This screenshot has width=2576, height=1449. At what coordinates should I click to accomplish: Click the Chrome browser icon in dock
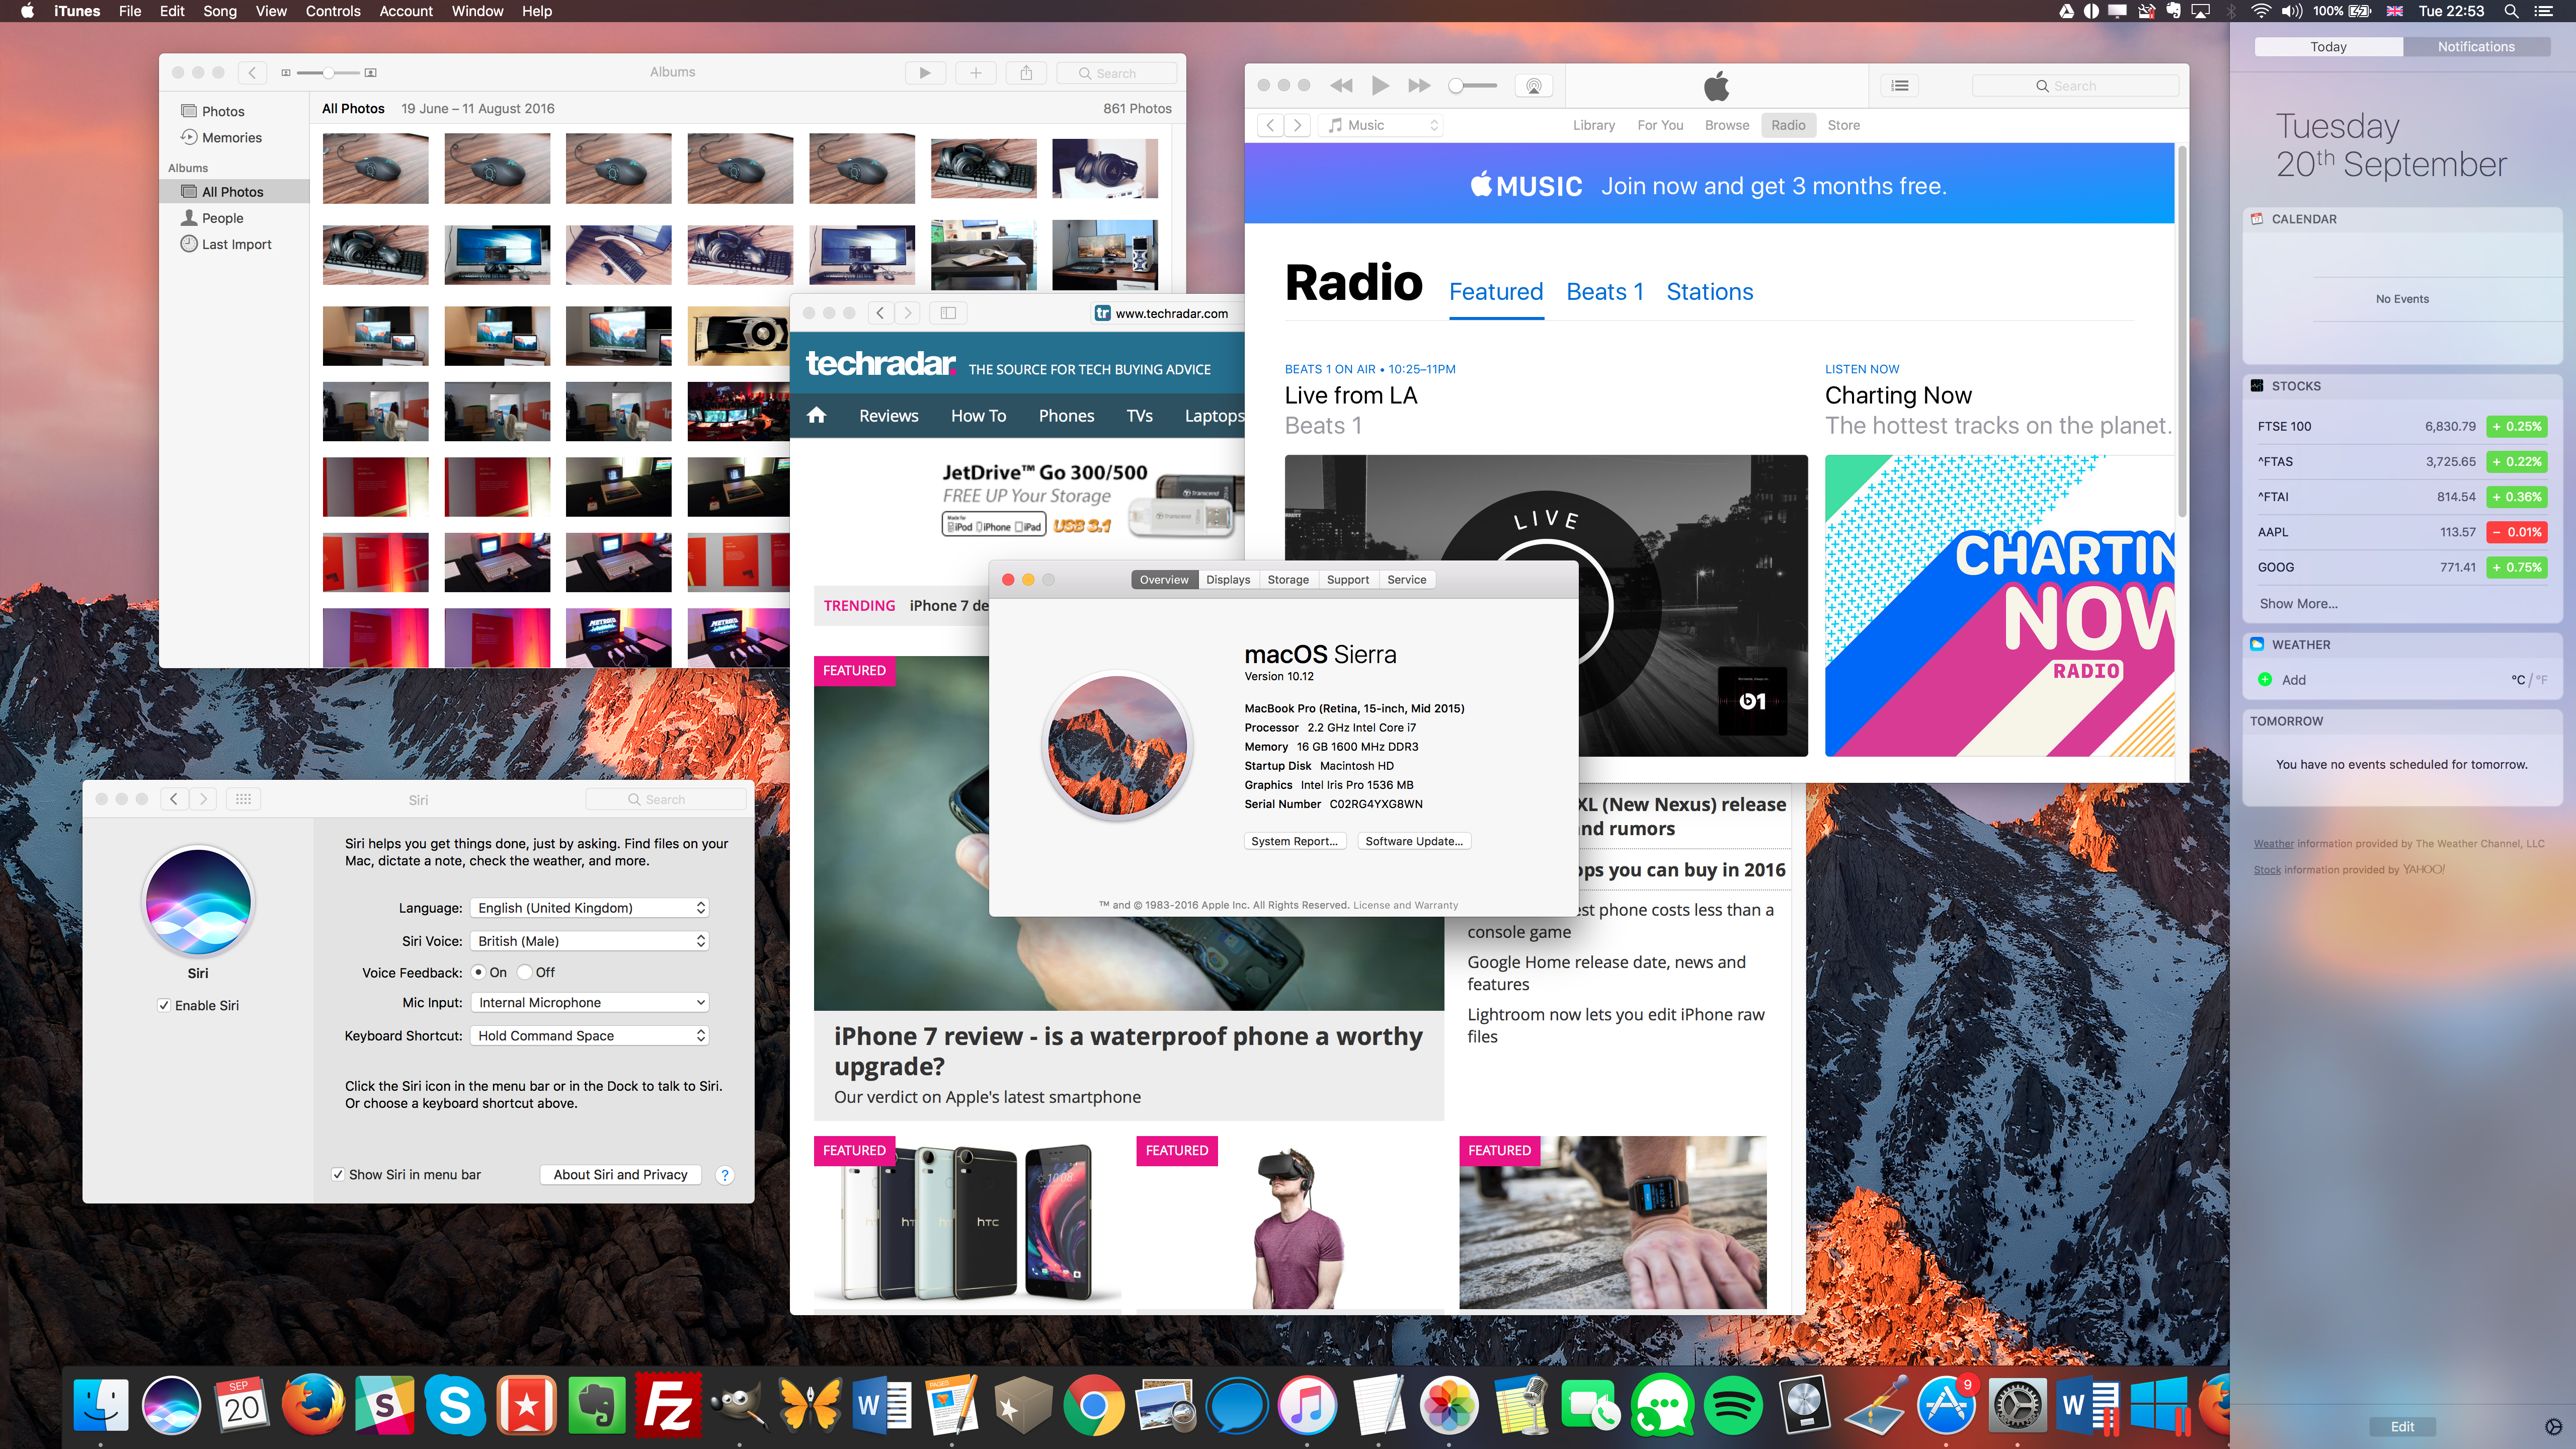(1093, 1407)
